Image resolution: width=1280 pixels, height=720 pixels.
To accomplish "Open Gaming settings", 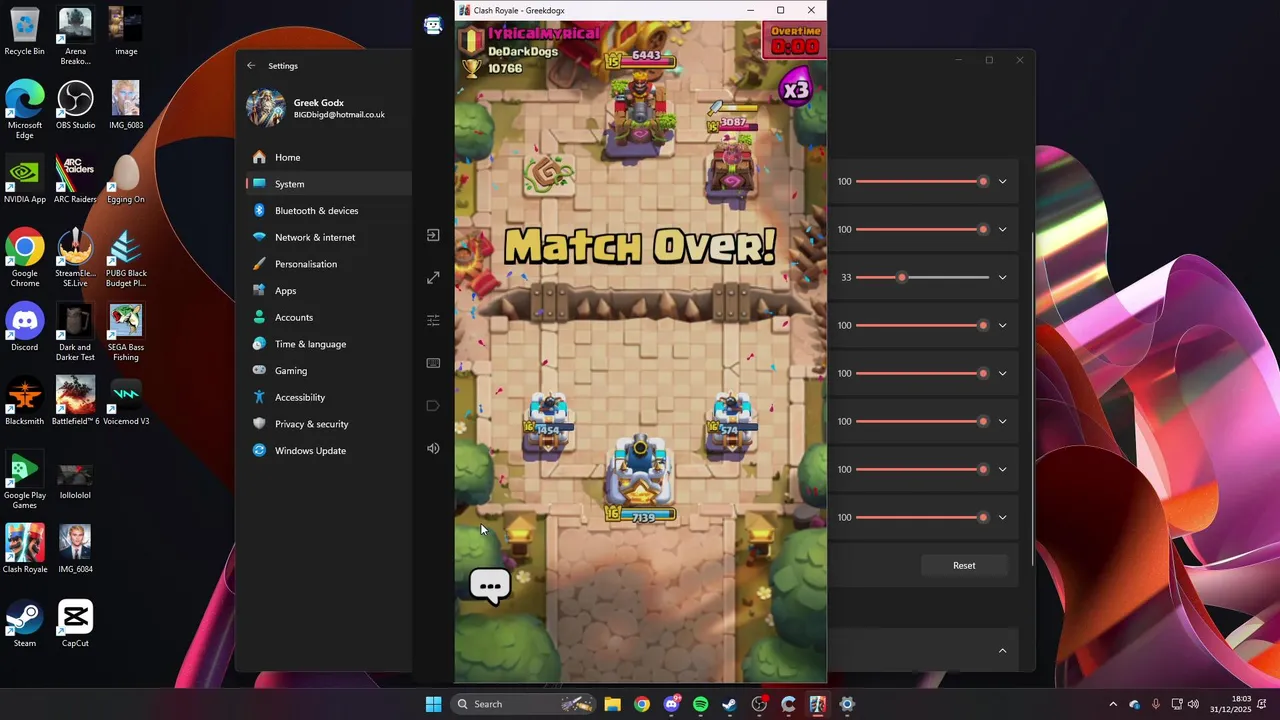I will click(328, 371).
